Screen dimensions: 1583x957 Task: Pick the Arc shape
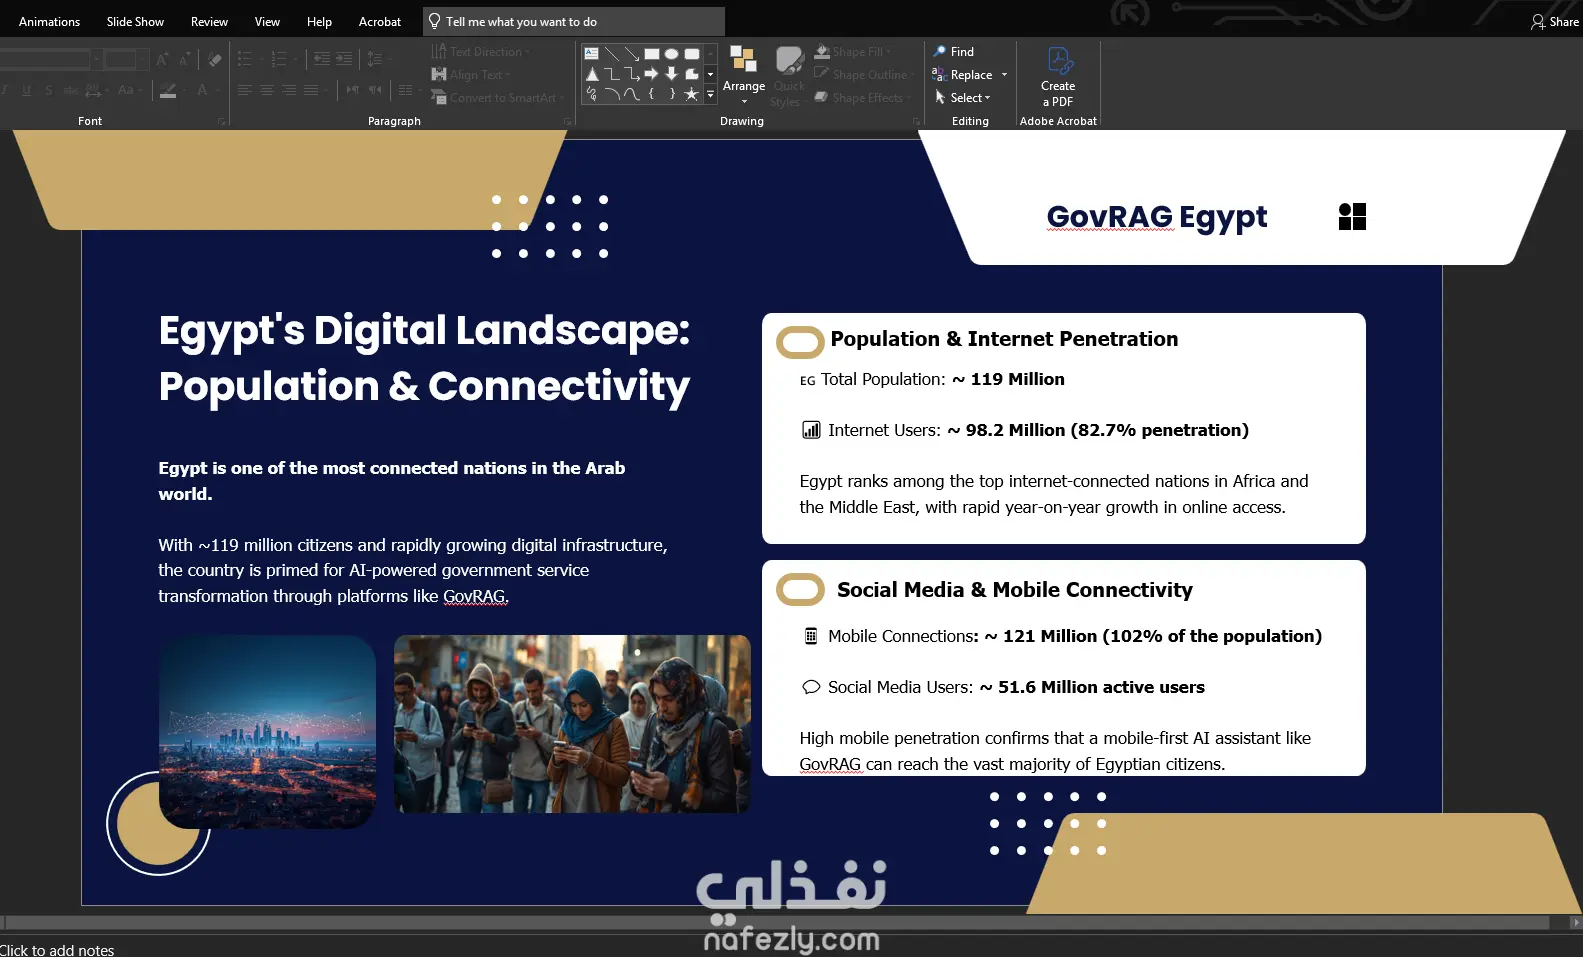(x=611, y=94)
